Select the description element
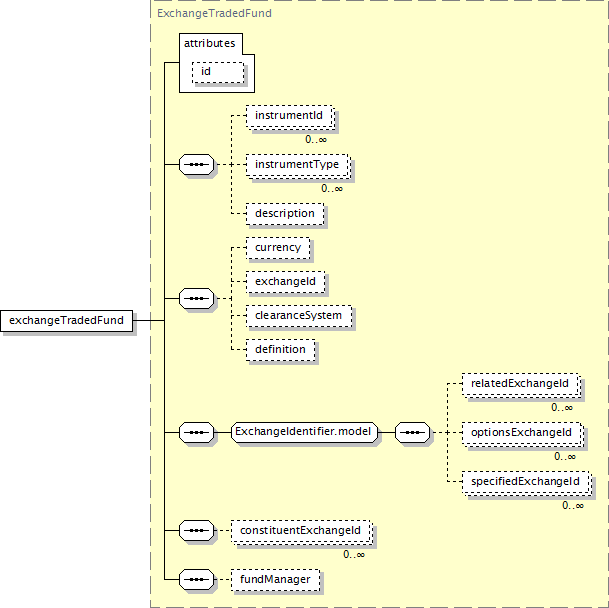Viewport: 609px width, 608px height. point(285,214)
